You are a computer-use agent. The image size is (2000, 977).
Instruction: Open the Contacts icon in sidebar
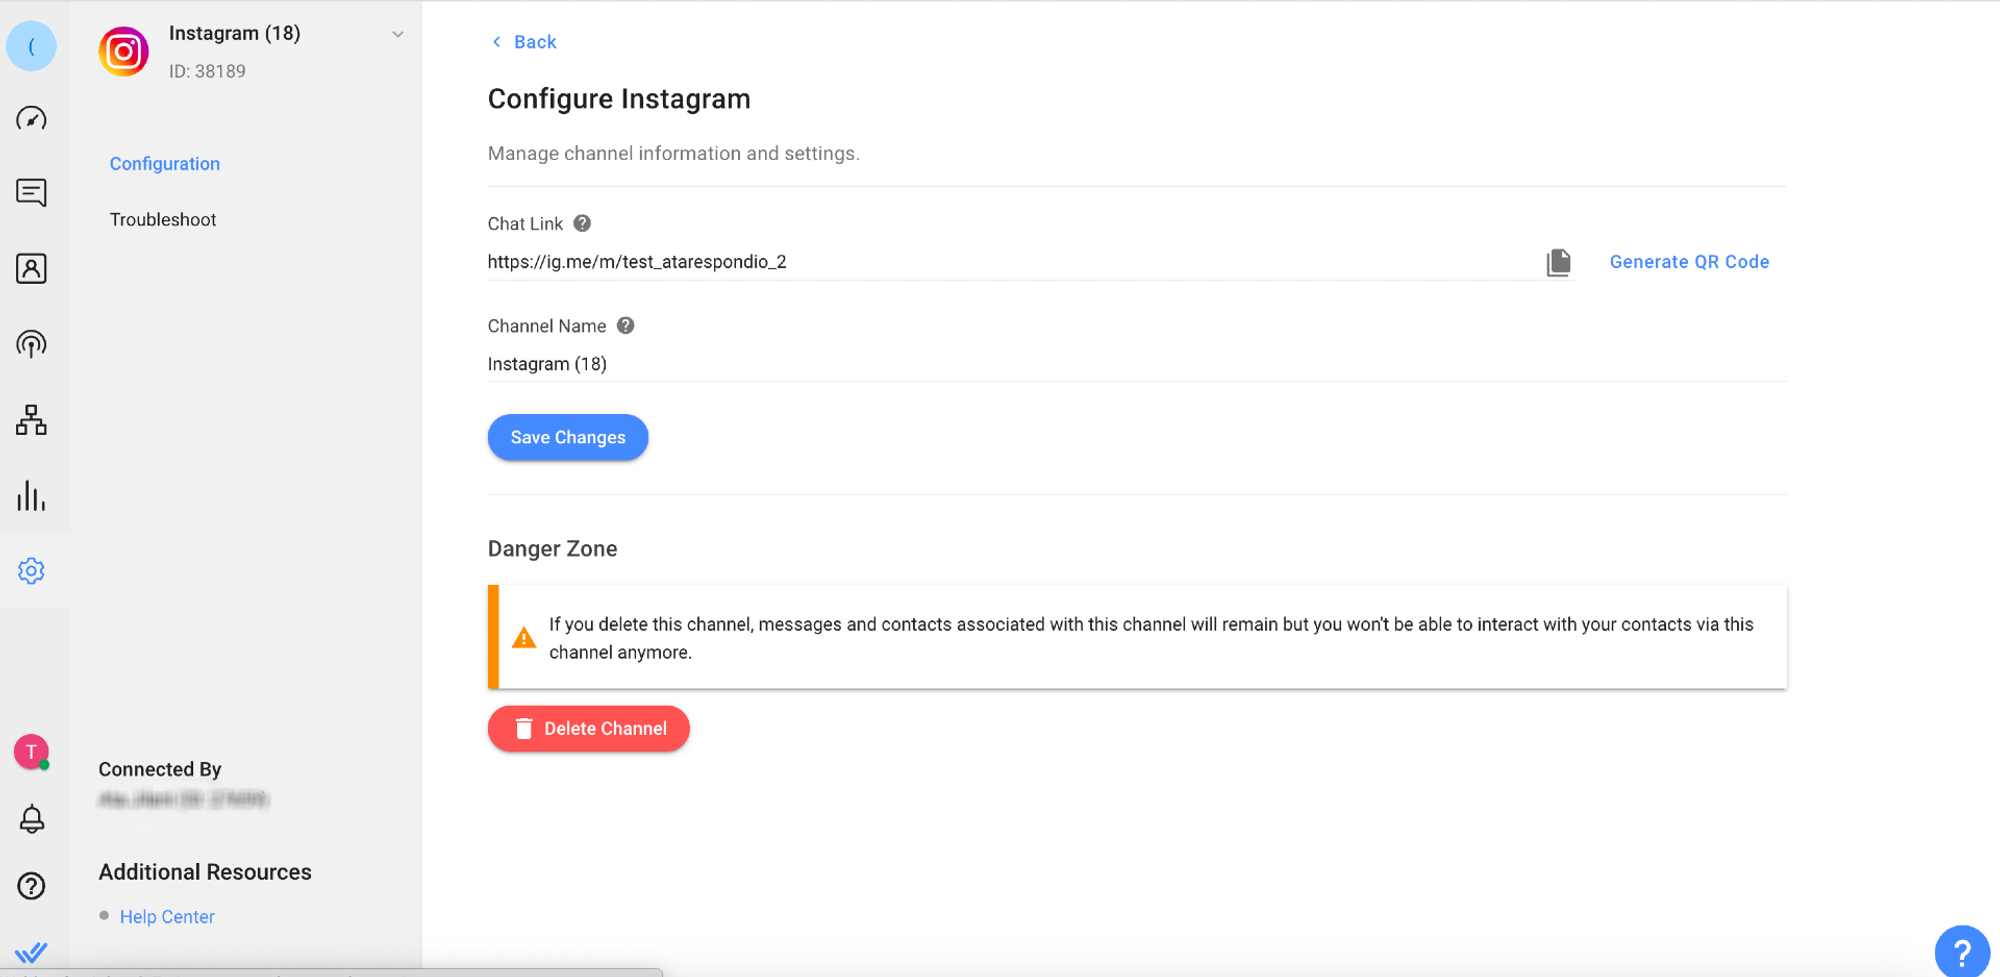pos(31,268)
